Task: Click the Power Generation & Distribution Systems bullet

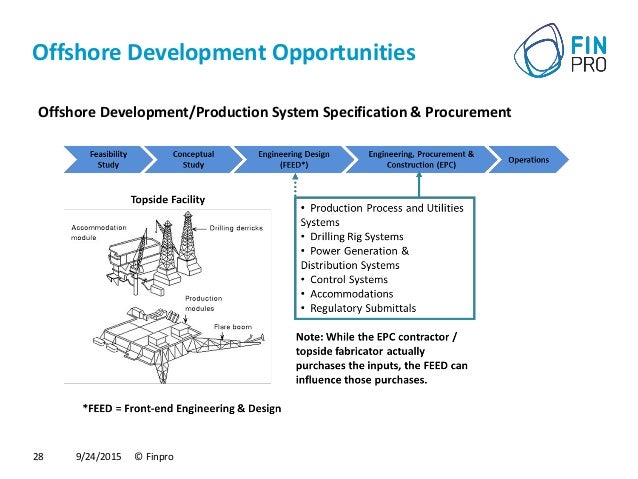Action: (355, 258)
